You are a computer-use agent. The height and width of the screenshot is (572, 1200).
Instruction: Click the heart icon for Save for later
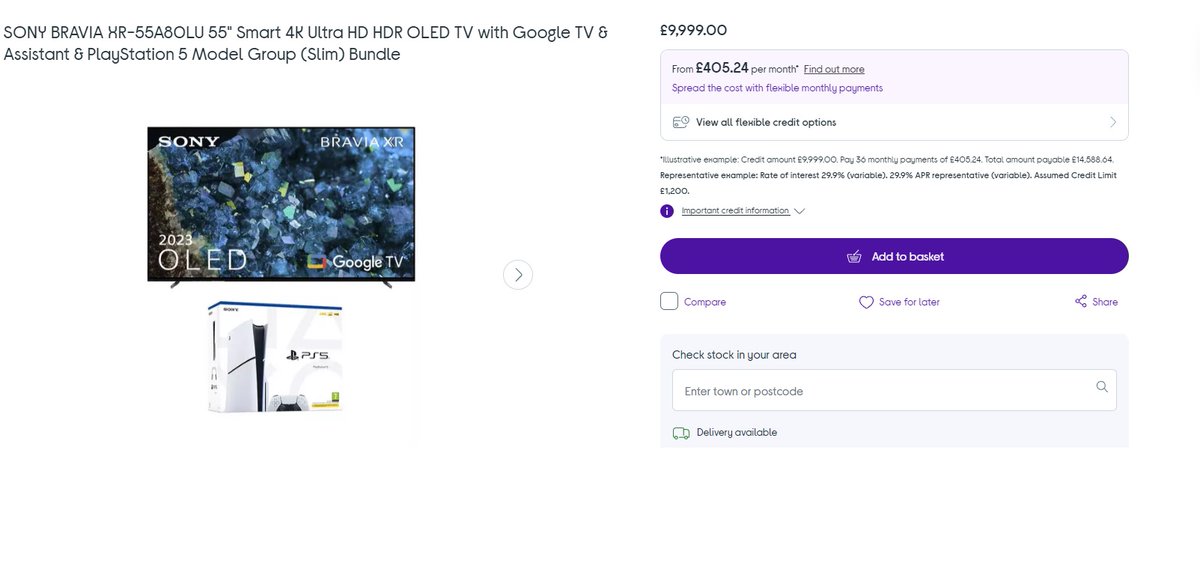pyautogui.click(x=866, y=302)
